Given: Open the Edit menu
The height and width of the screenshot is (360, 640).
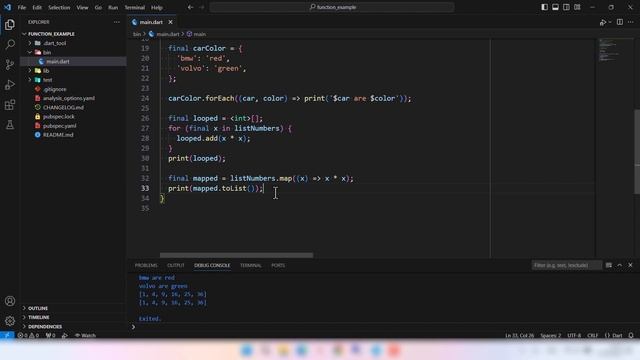Looking at the screenshot, I should (37, 7).
